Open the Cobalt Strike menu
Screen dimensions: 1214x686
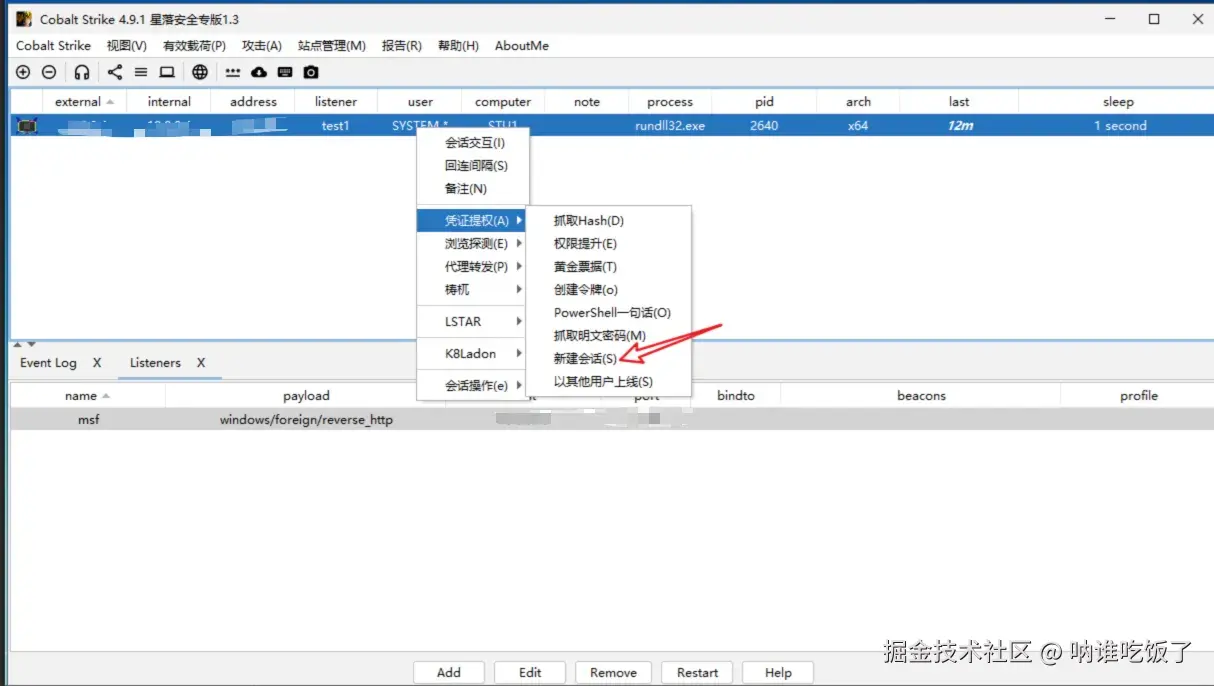[x=53, y=46]
